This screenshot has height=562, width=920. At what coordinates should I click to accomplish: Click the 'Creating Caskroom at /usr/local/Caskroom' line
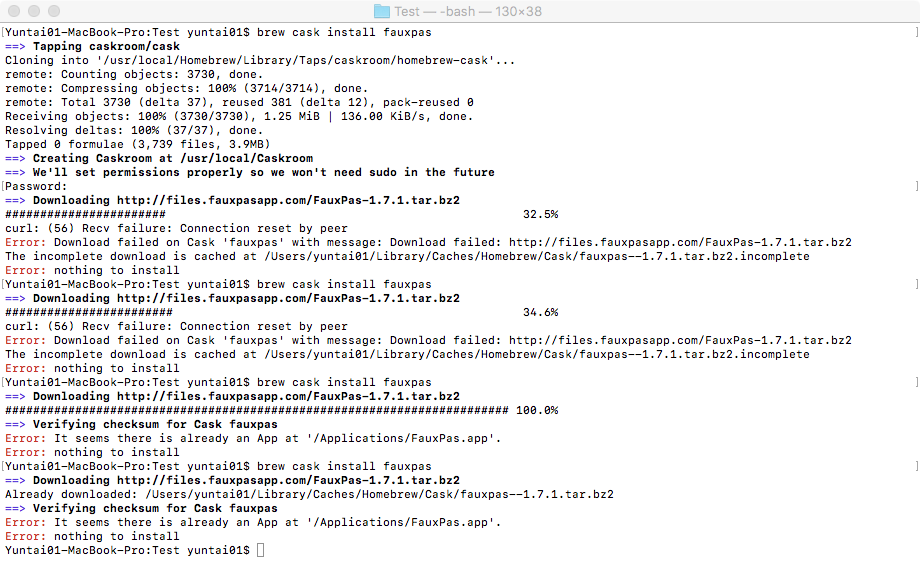(159, 158)
